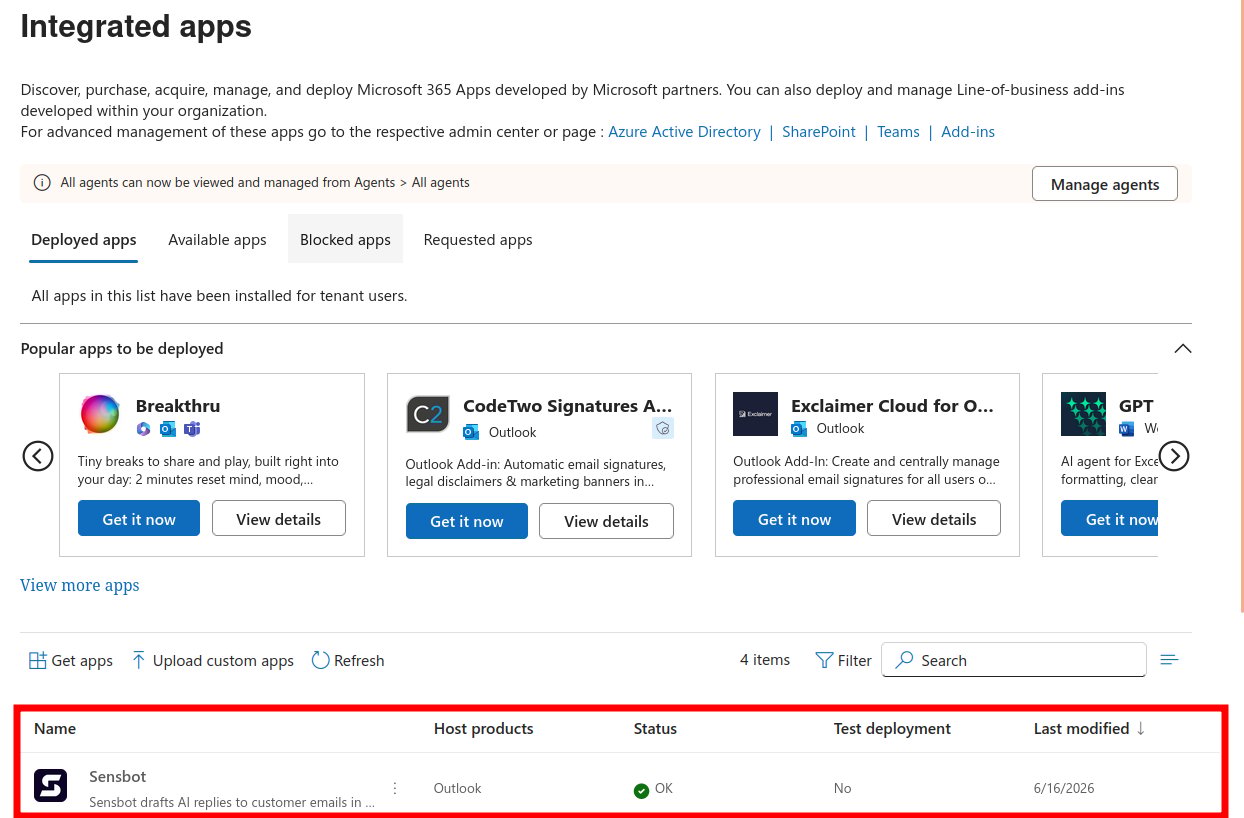Open the Sensbot app name
The height and width of the screenshot is (818, 1244).
118,776
